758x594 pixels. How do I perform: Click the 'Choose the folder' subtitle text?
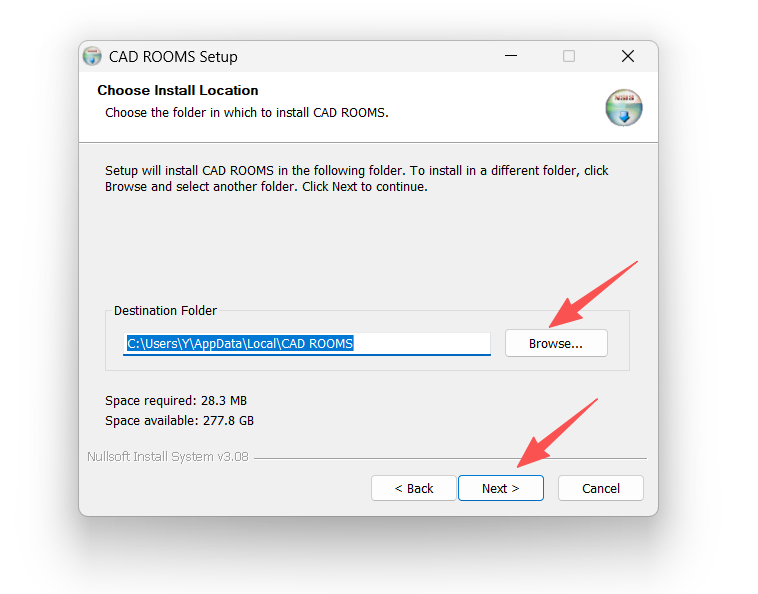pos(246,112)
